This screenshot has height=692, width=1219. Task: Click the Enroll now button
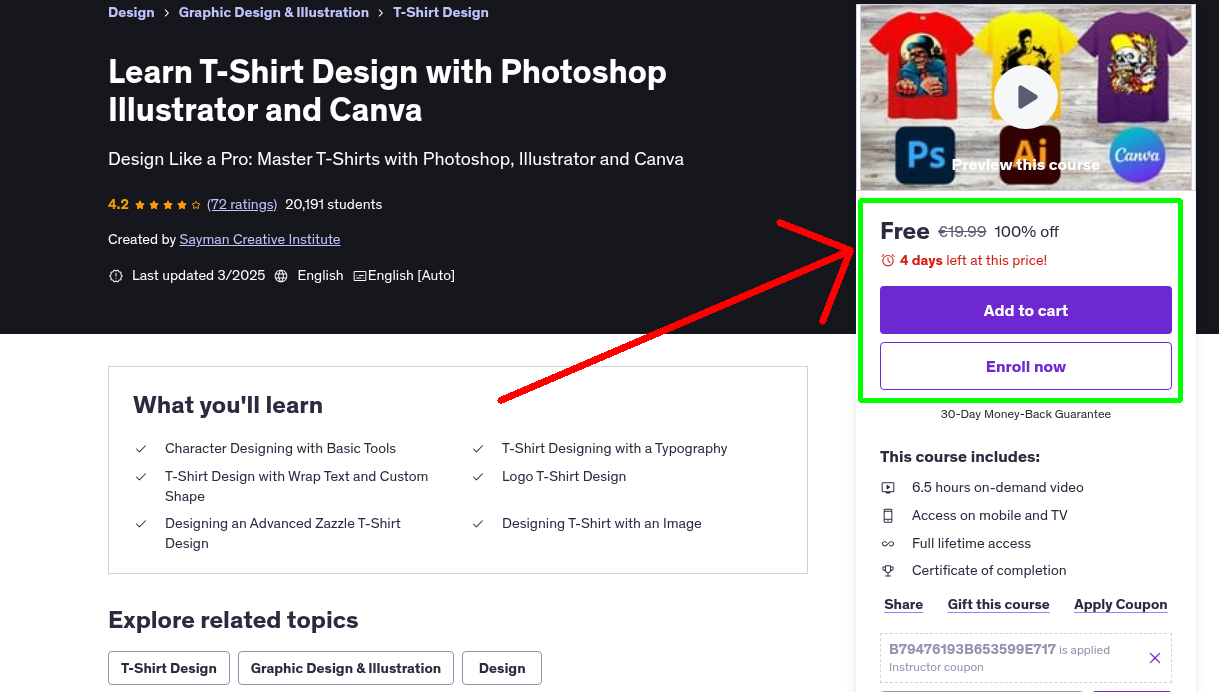coord(1026,366)
